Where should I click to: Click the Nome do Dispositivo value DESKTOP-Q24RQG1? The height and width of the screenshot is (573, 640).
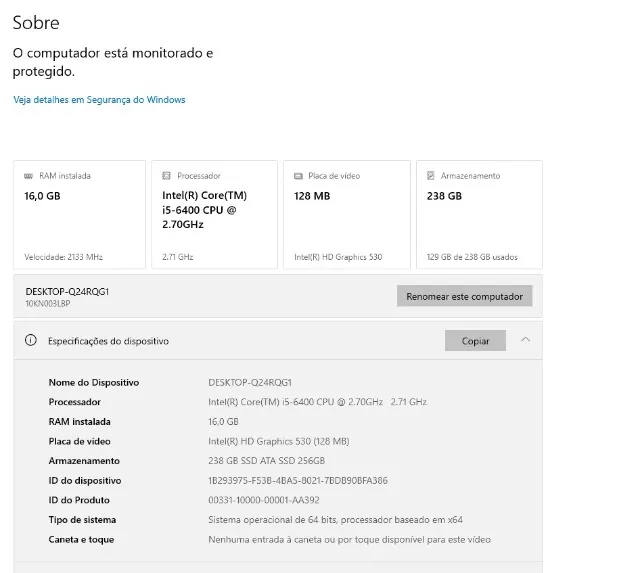[250, 382]
